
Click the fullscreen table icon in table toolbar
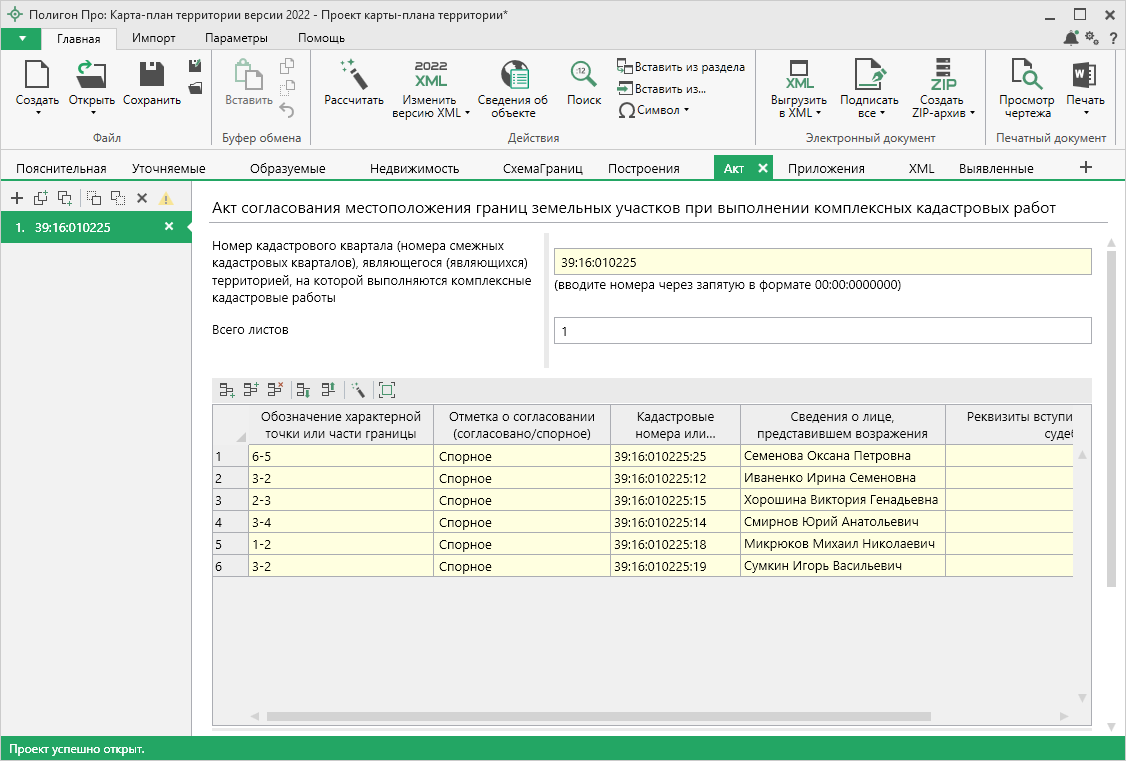pyautogui.click(x=387, y=390)
